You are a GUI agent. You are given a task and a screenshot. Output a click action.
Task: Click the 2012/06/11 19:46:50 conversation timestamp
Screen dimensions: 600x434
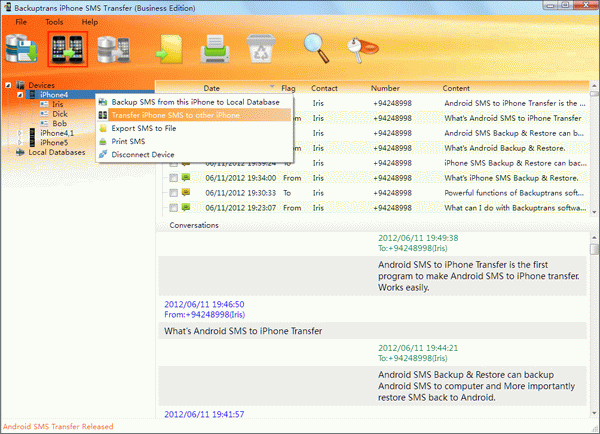(x=204, y=304)
